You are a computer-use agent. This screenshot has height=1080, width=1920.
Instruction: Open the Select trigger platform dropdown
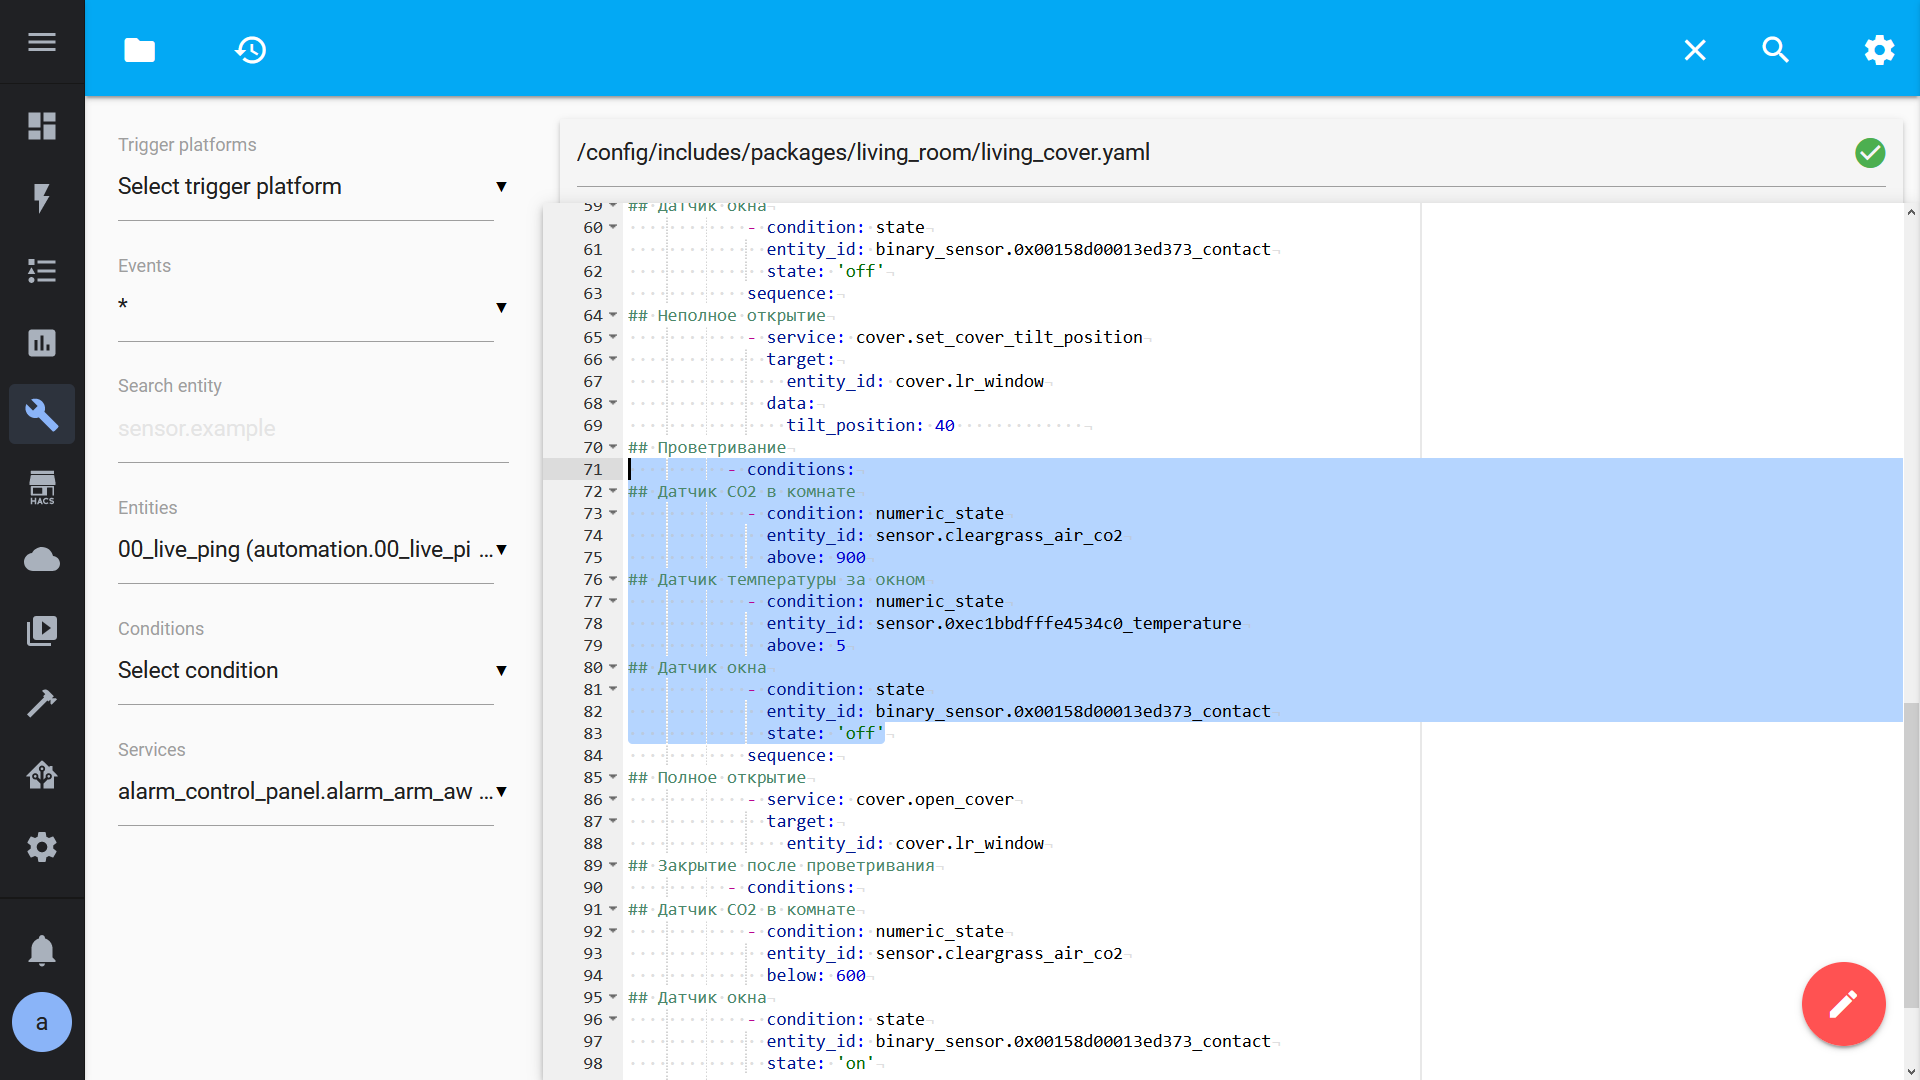click(x=312, y=187)
